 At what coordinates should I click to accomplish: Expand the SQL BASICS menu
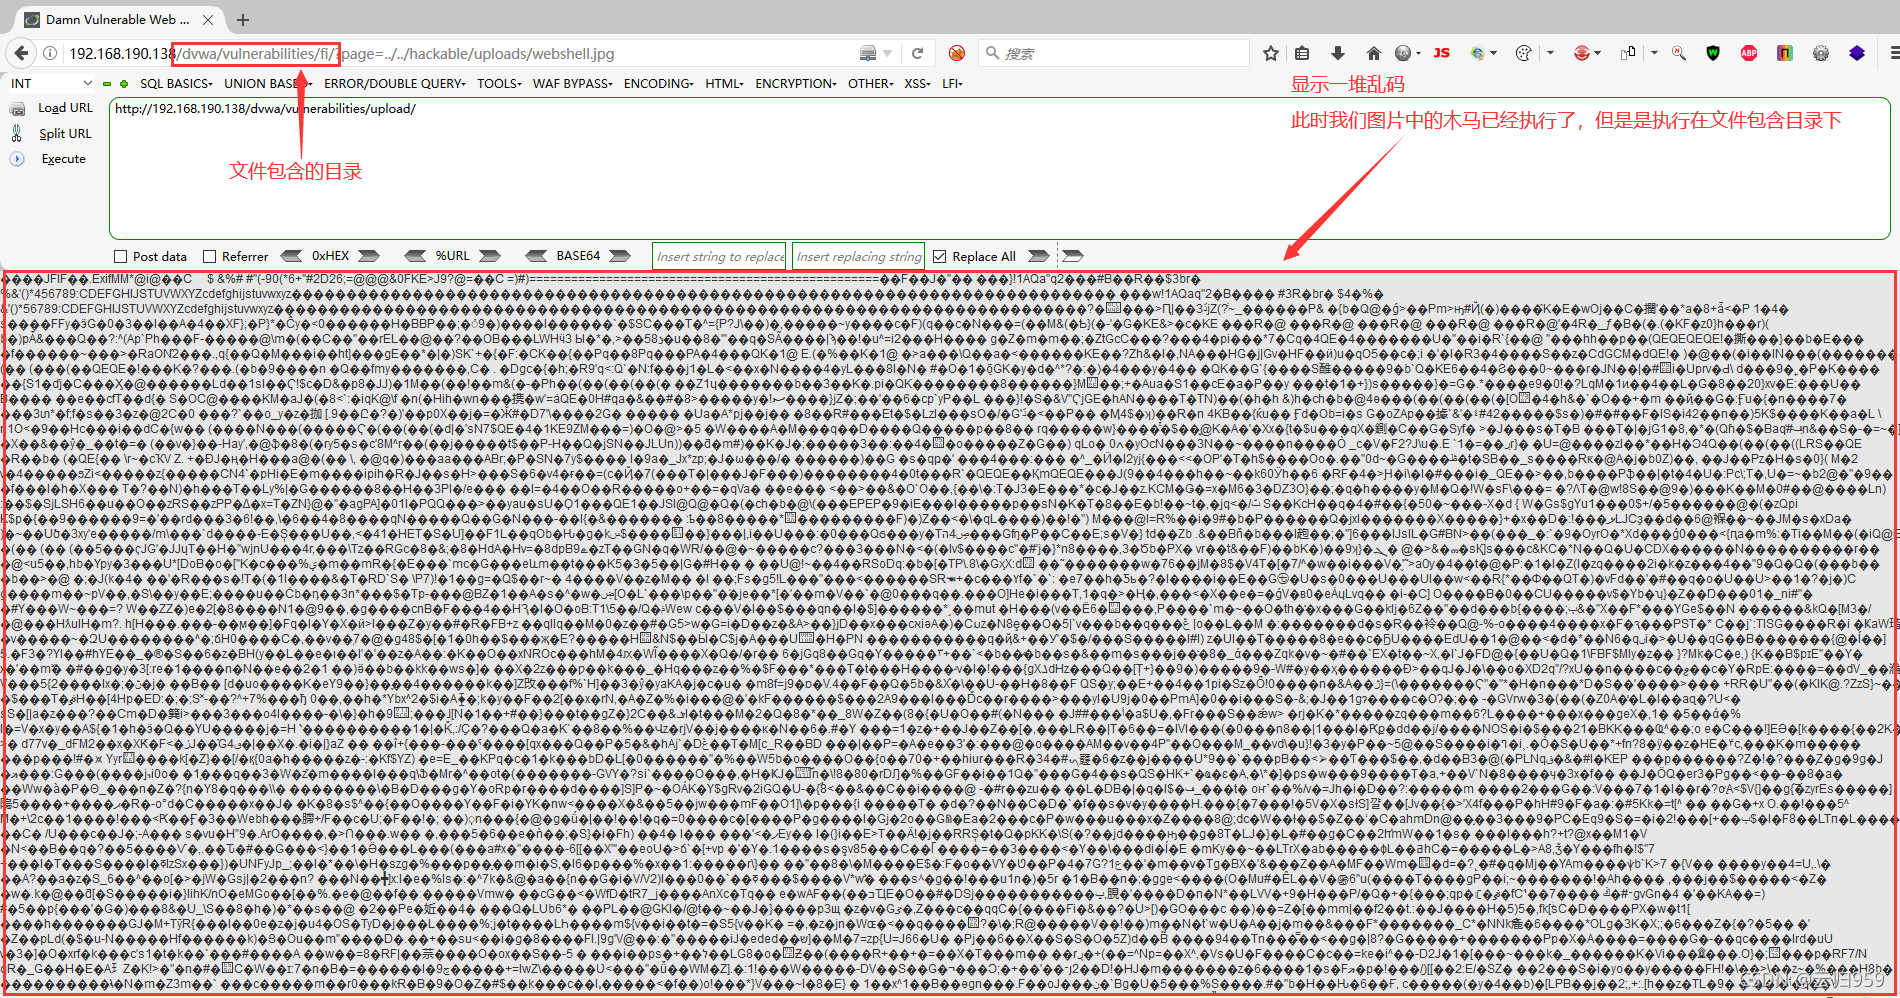pyautogui.click(x=176, y=84)
